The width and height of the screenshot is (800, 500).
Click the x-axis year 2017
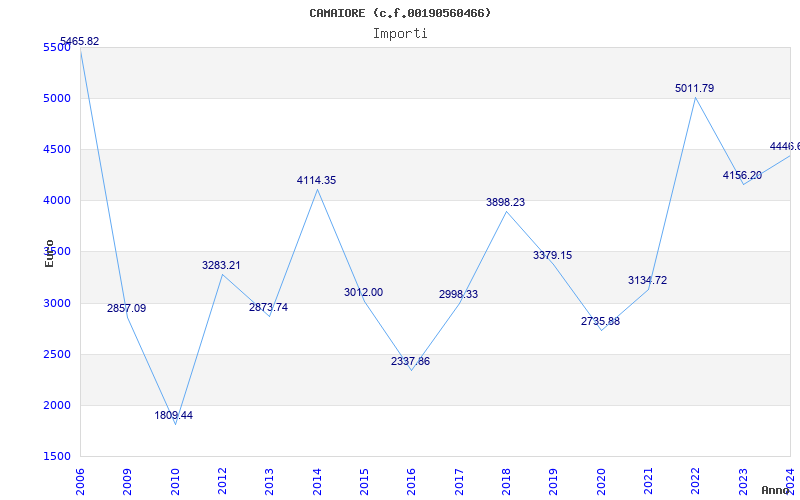point(459,482)
